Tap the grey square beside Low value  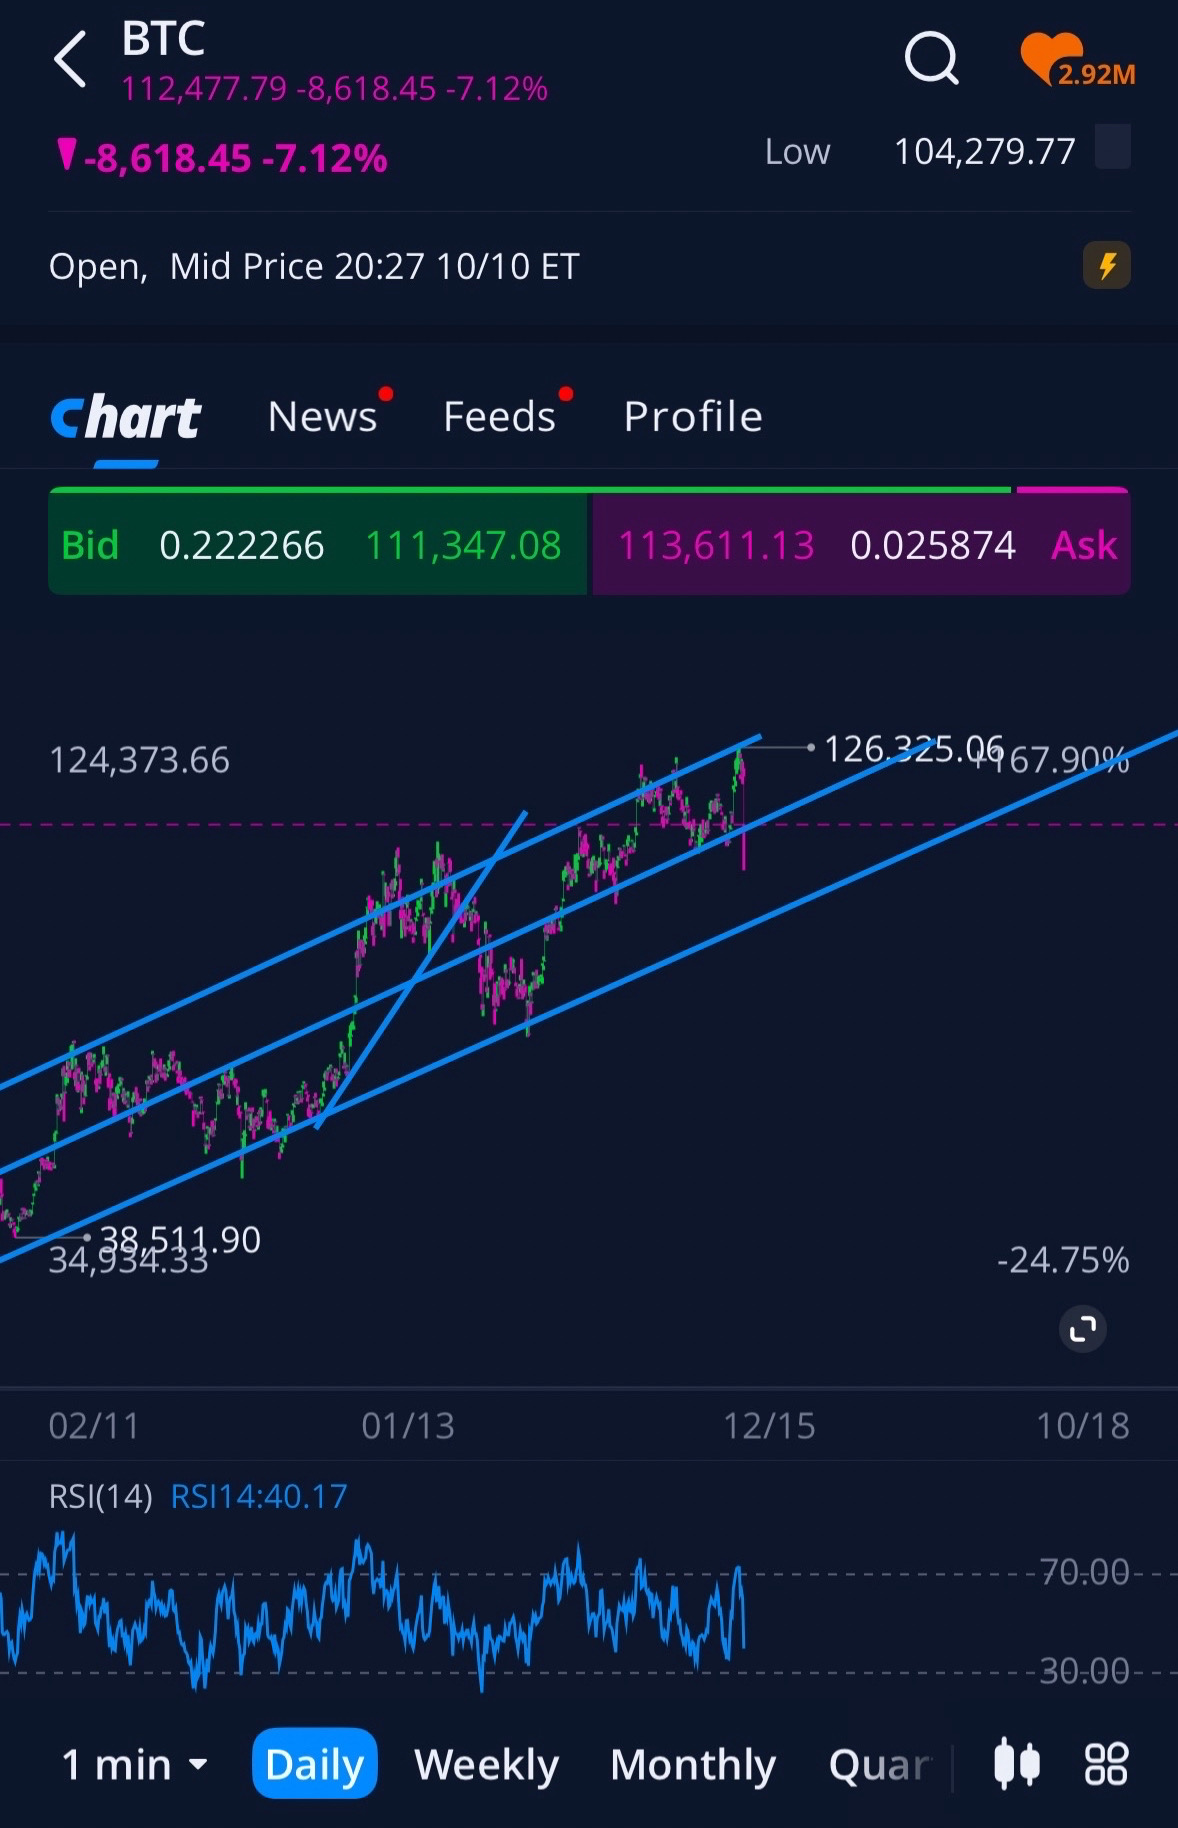pyautogui.click(x=1113, y=147)
